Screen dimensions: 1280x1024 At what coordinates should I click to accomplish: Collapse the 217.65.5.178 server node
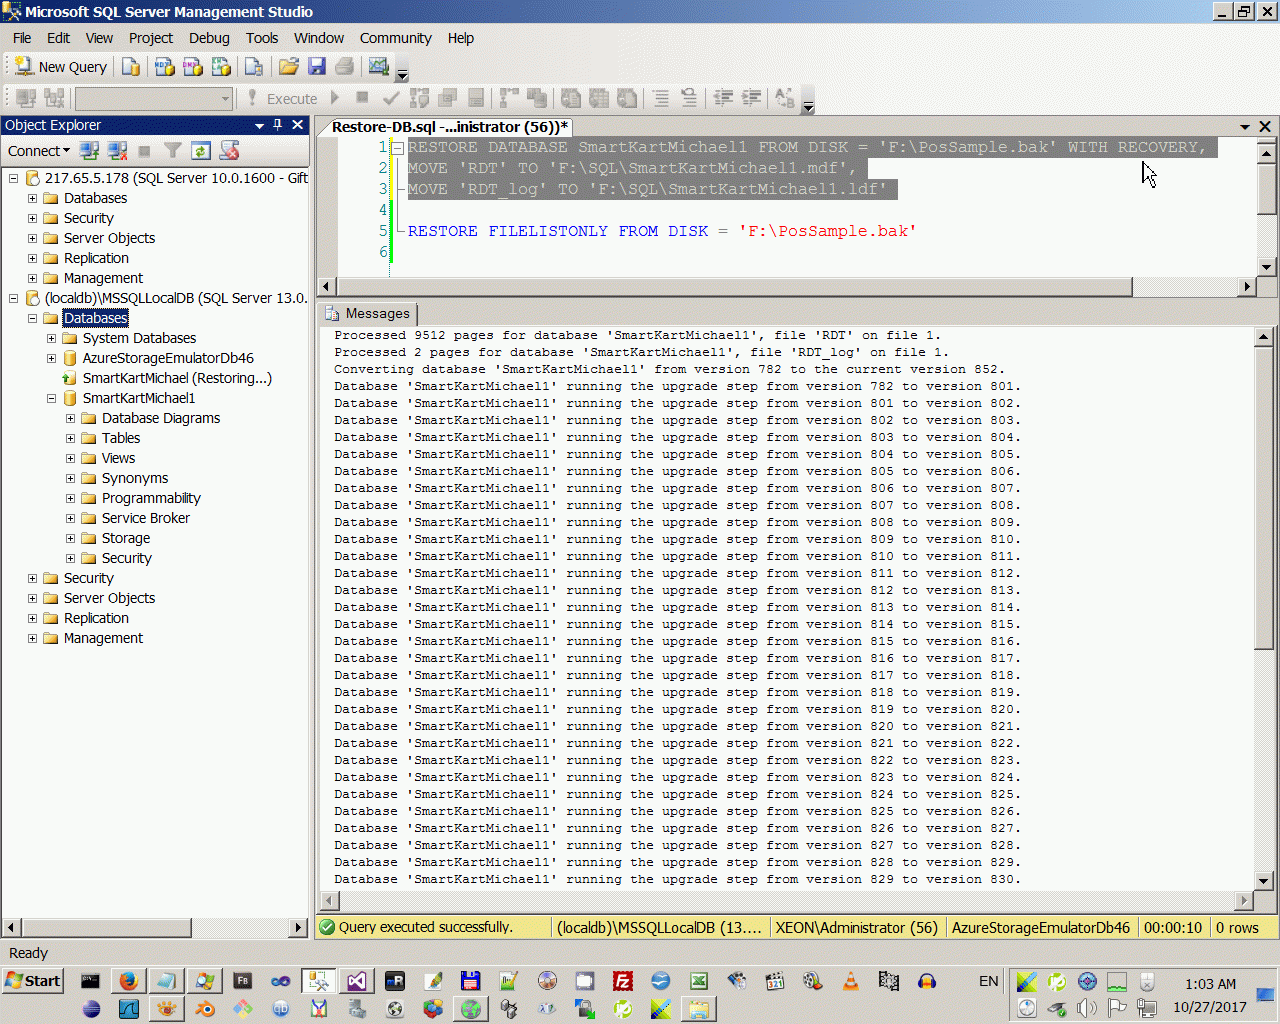coord(14,178)
